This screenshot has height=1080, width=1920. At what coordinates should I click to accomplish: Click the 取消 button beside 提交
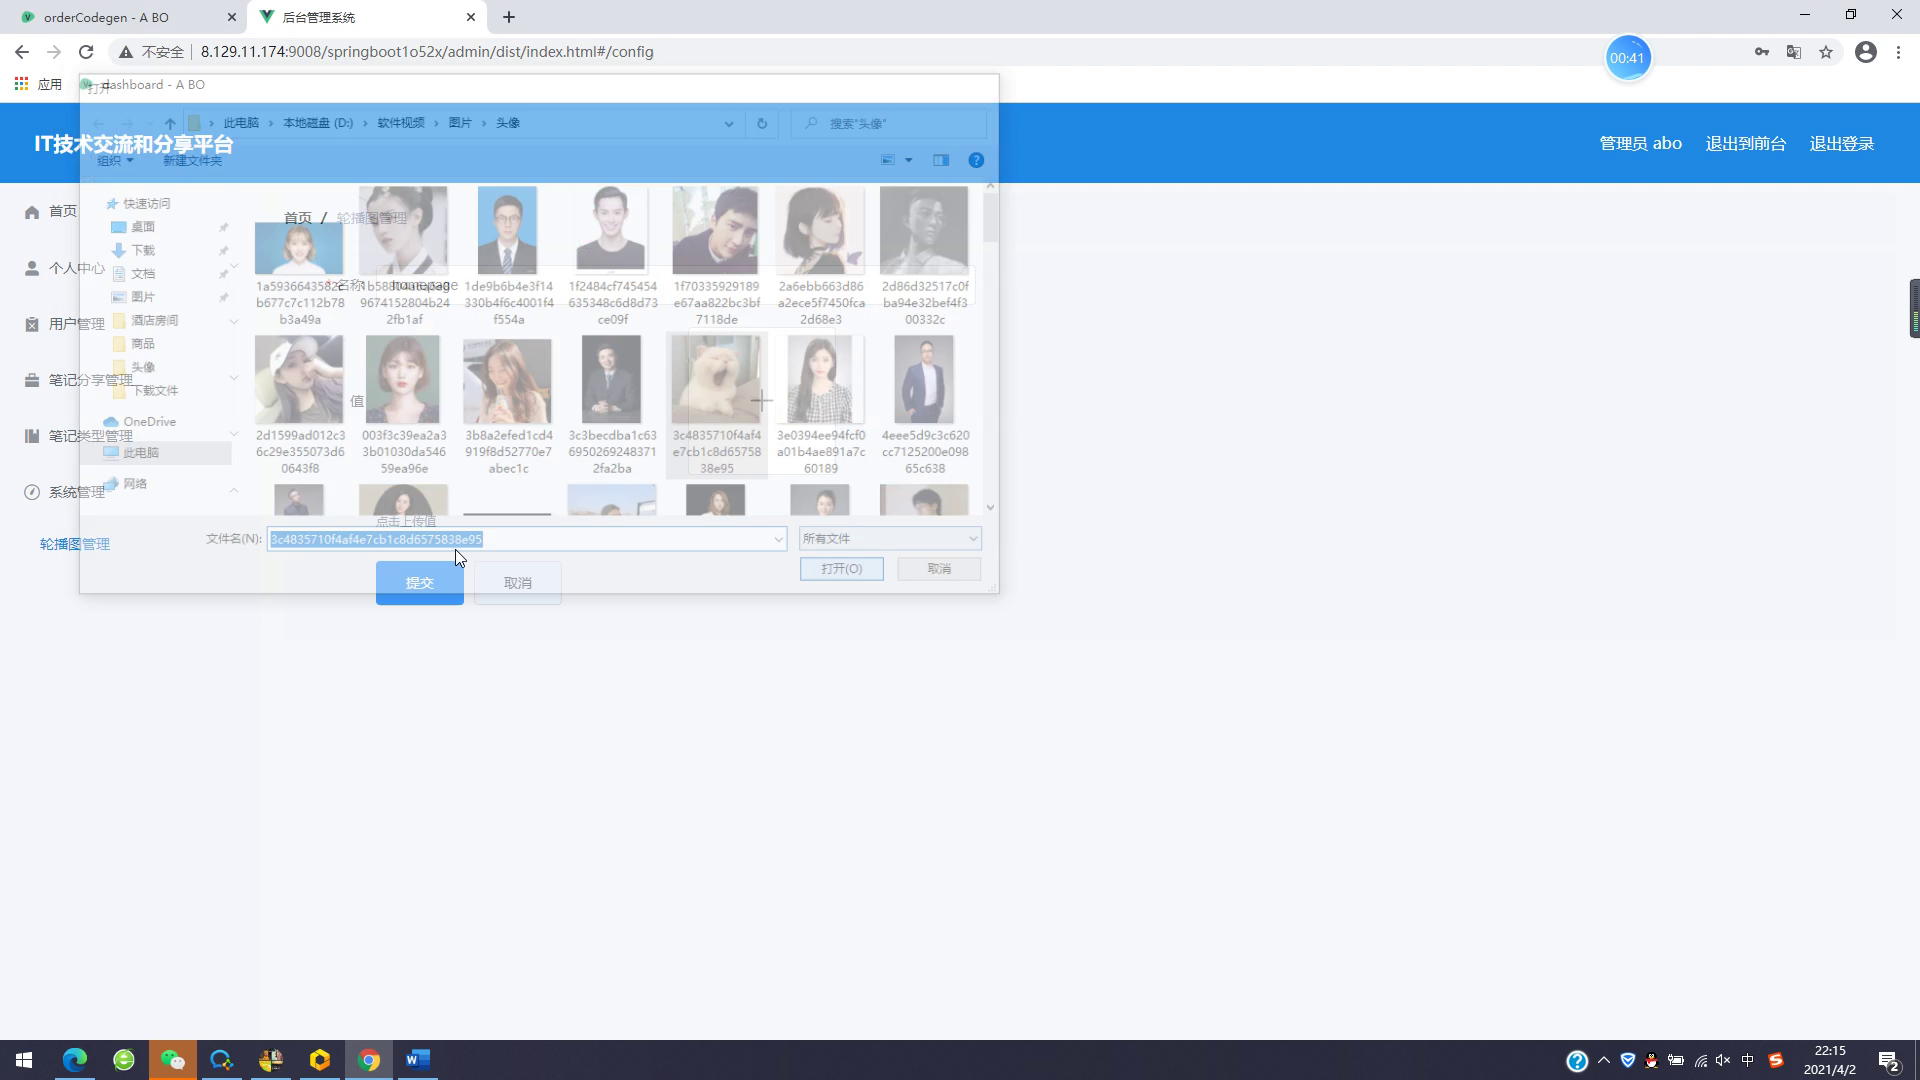coord(518,583)
